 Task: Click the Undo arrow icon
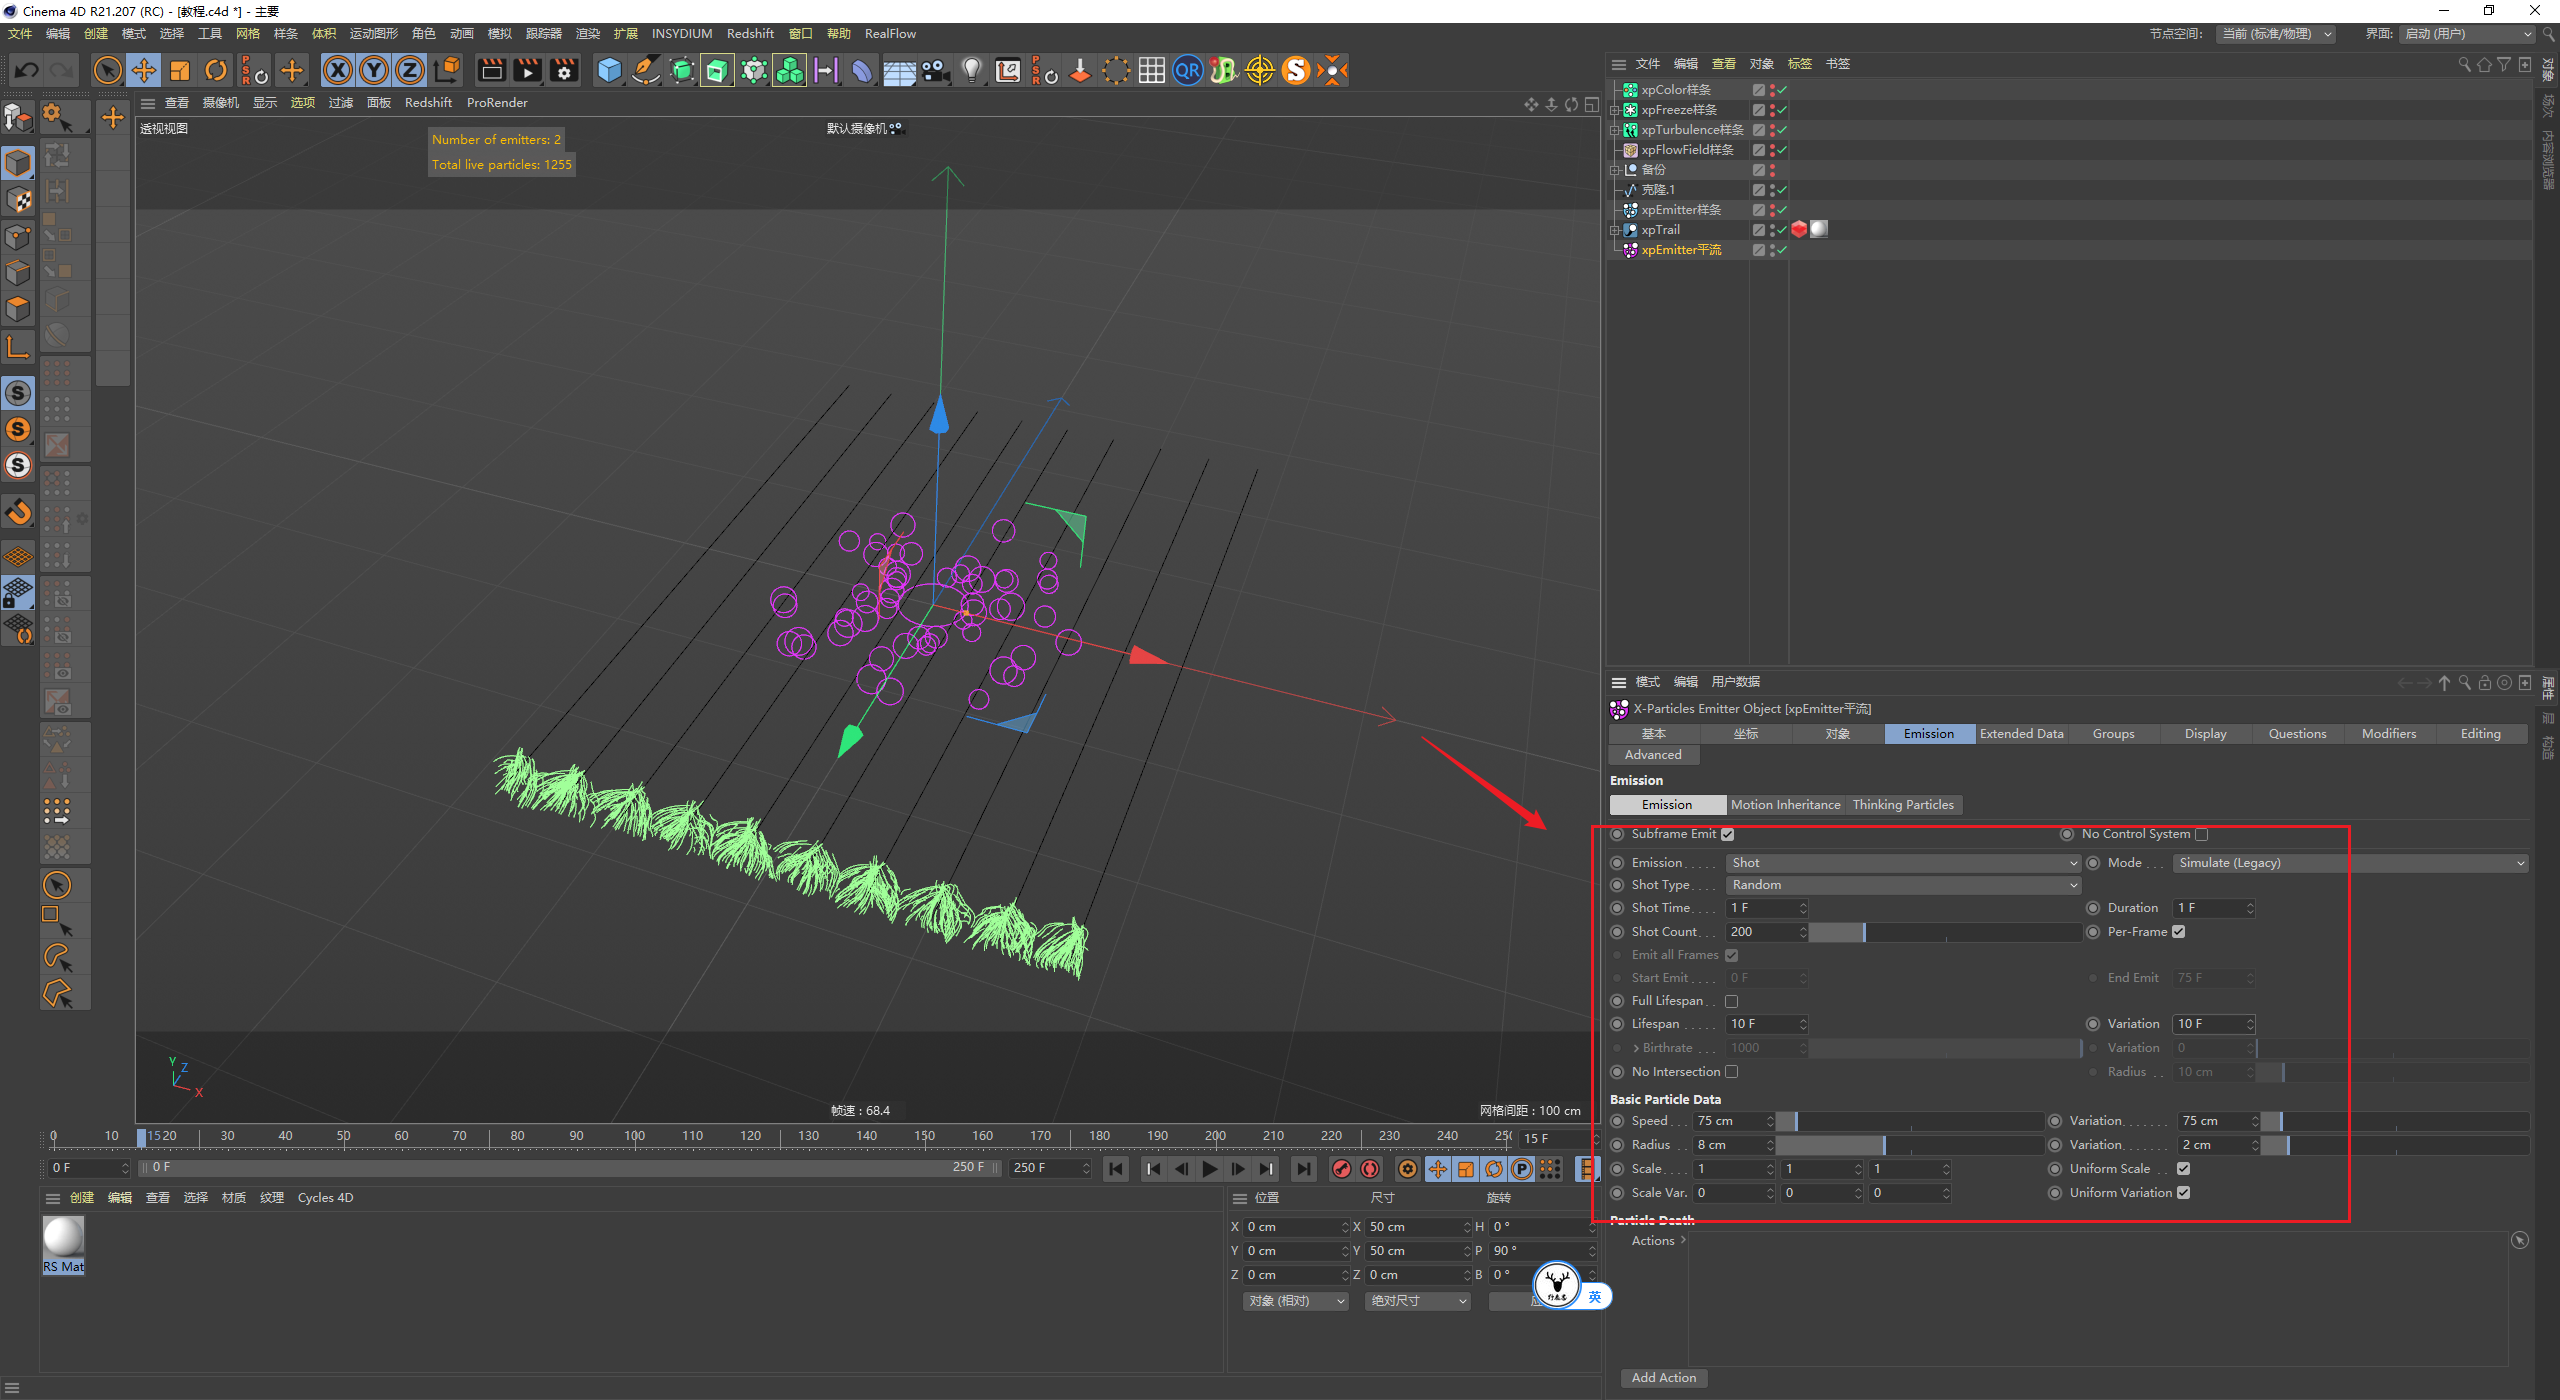[x=27, y=70]
